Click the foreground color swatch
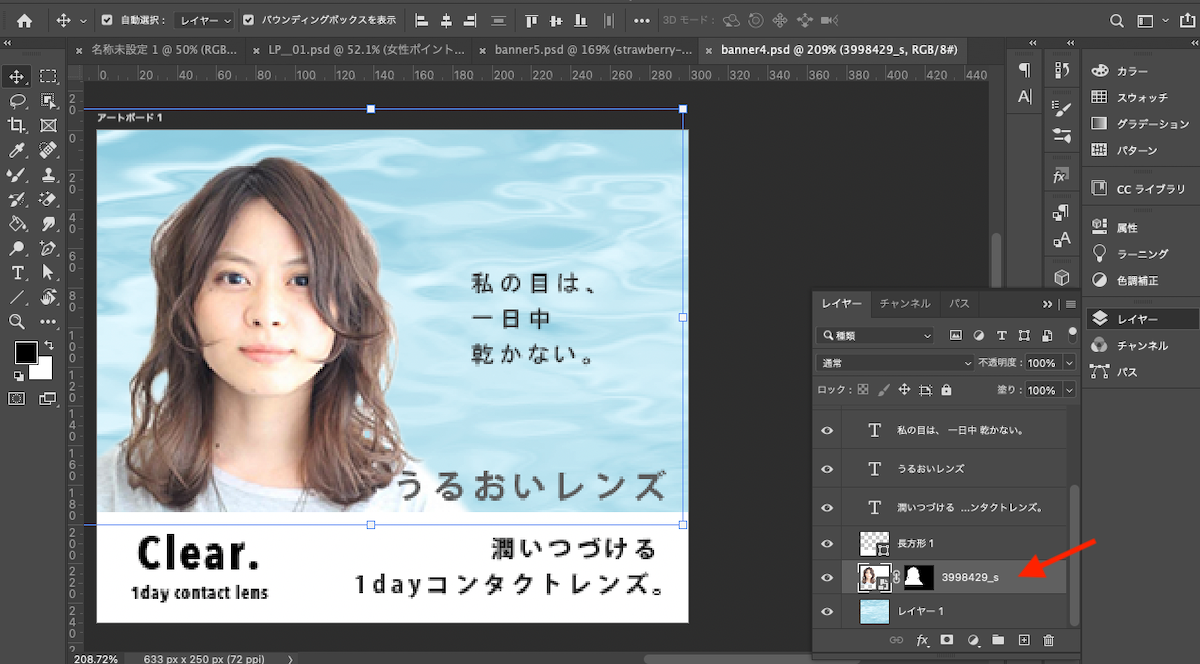The width and height of the screenshot is (1200, 664). pos(25,352)
